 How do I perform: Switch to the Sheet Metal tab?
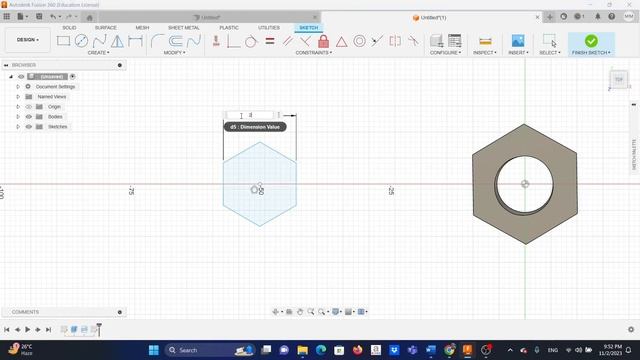(184, 28)
